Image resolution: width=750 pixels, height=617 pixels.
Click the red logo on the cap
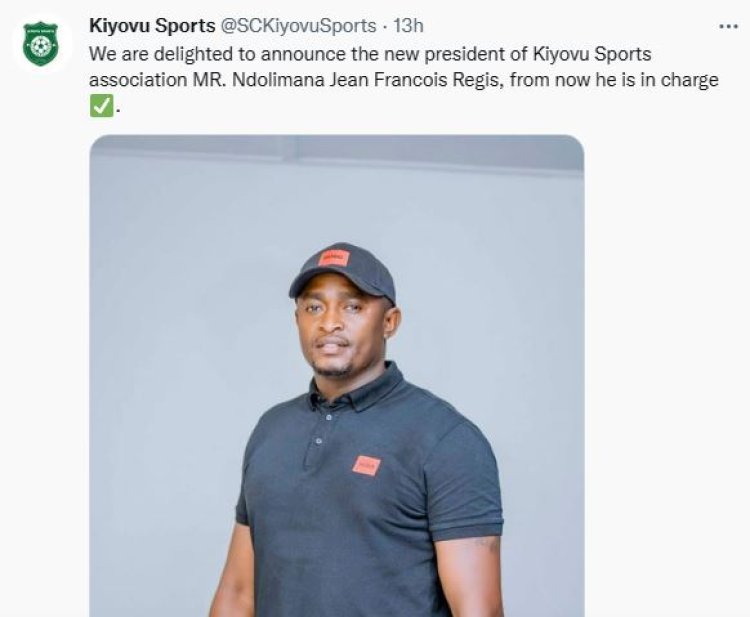click(334, 258)
